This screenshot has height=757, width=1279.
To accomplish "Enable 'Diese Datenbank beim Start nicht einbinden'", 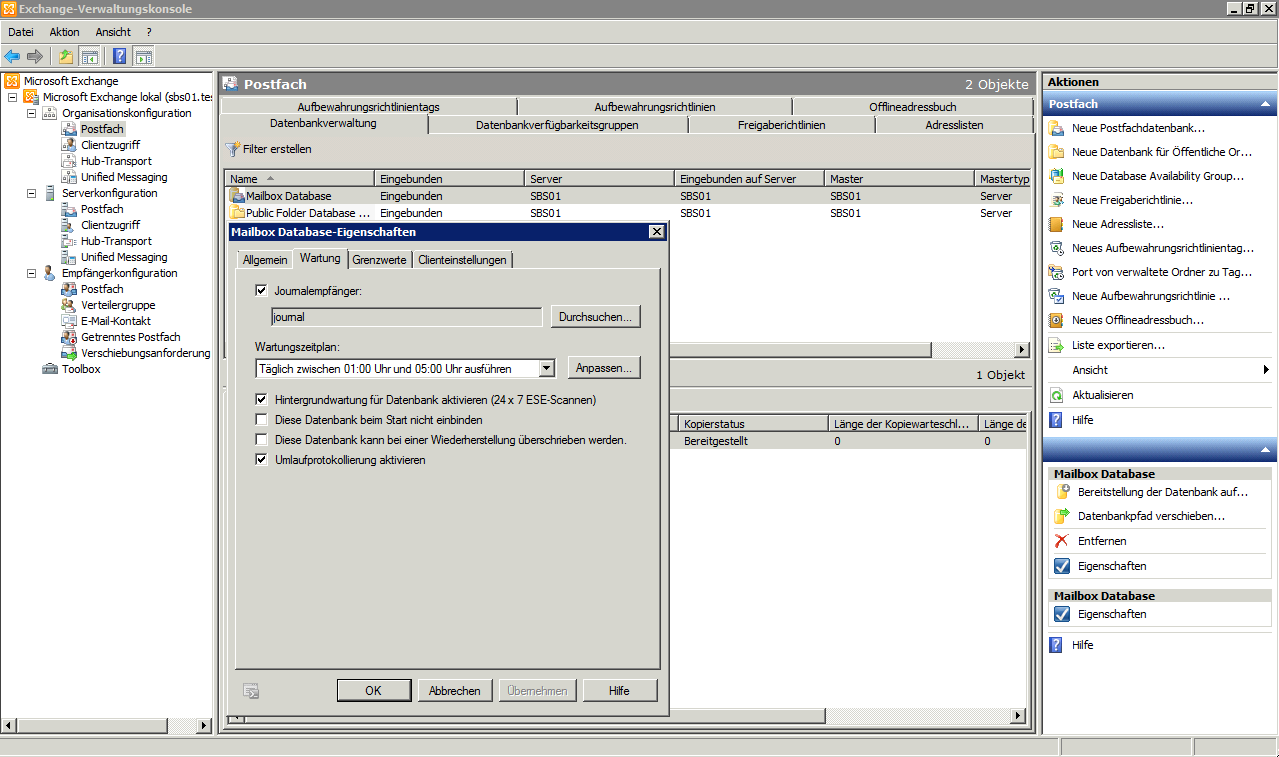I will (x=262, y=420).
